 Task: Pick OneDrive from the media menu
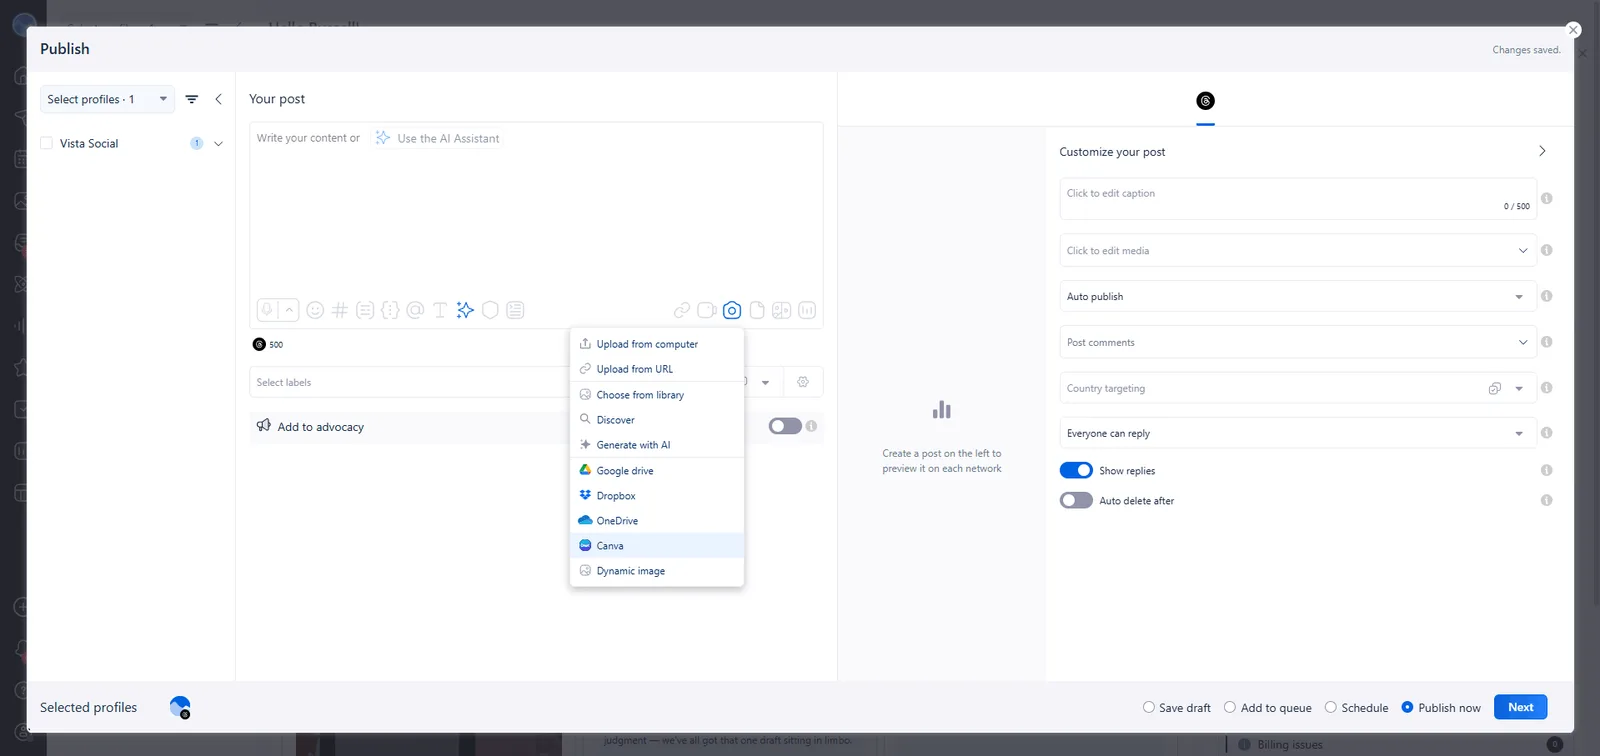pos(656,521)
